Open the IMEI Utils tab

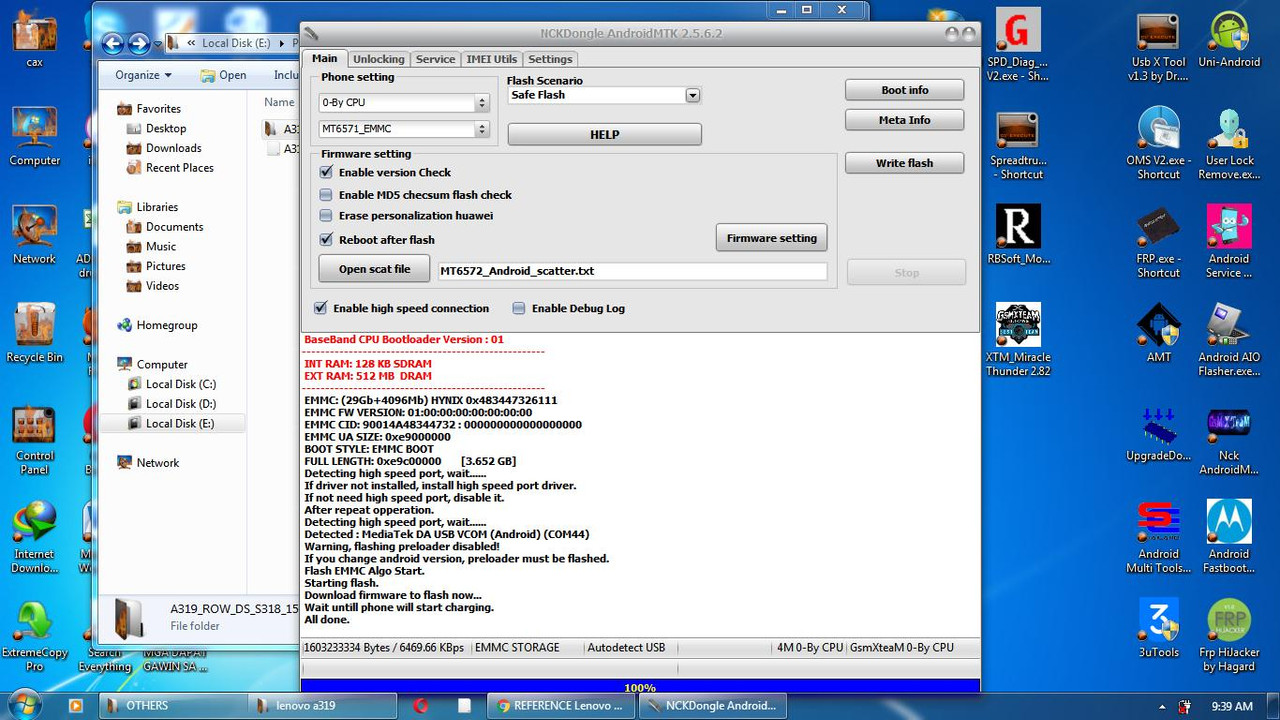492,59
